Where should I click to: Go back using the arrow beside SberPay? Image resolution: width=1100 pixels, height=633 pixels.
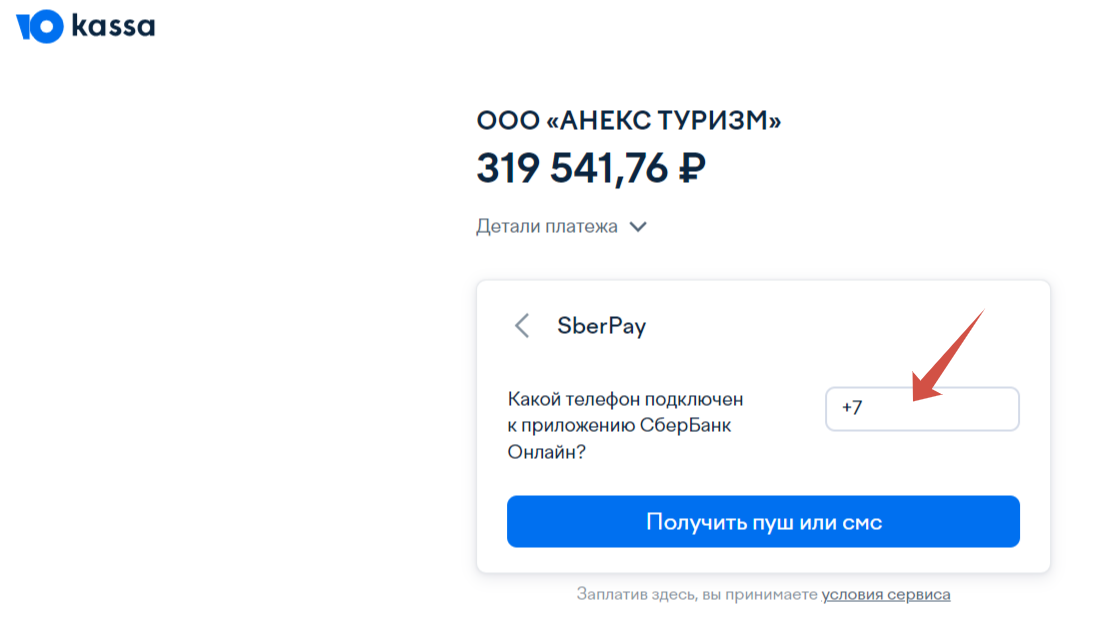point(521,326)
